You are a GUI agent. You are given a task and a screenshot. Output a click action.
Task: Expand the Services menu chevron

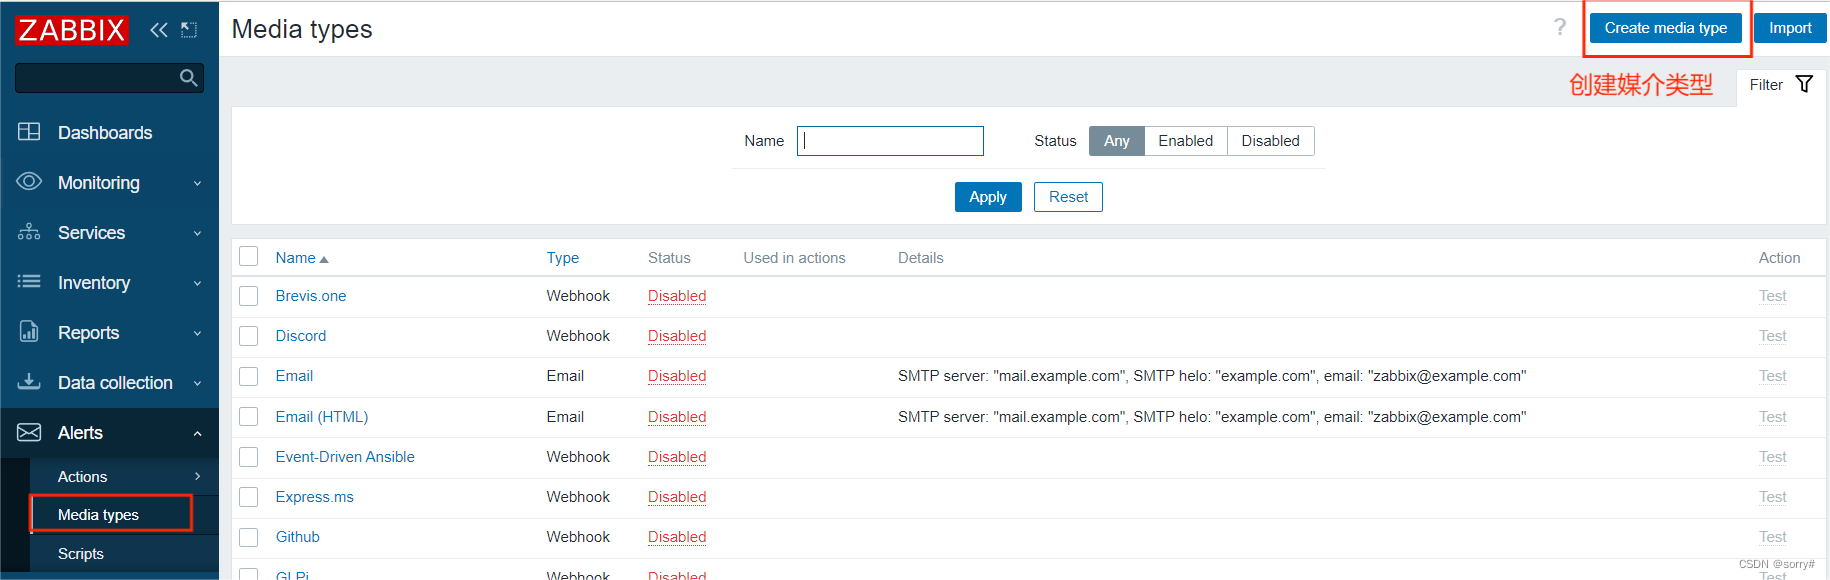[x=197, y=234]
